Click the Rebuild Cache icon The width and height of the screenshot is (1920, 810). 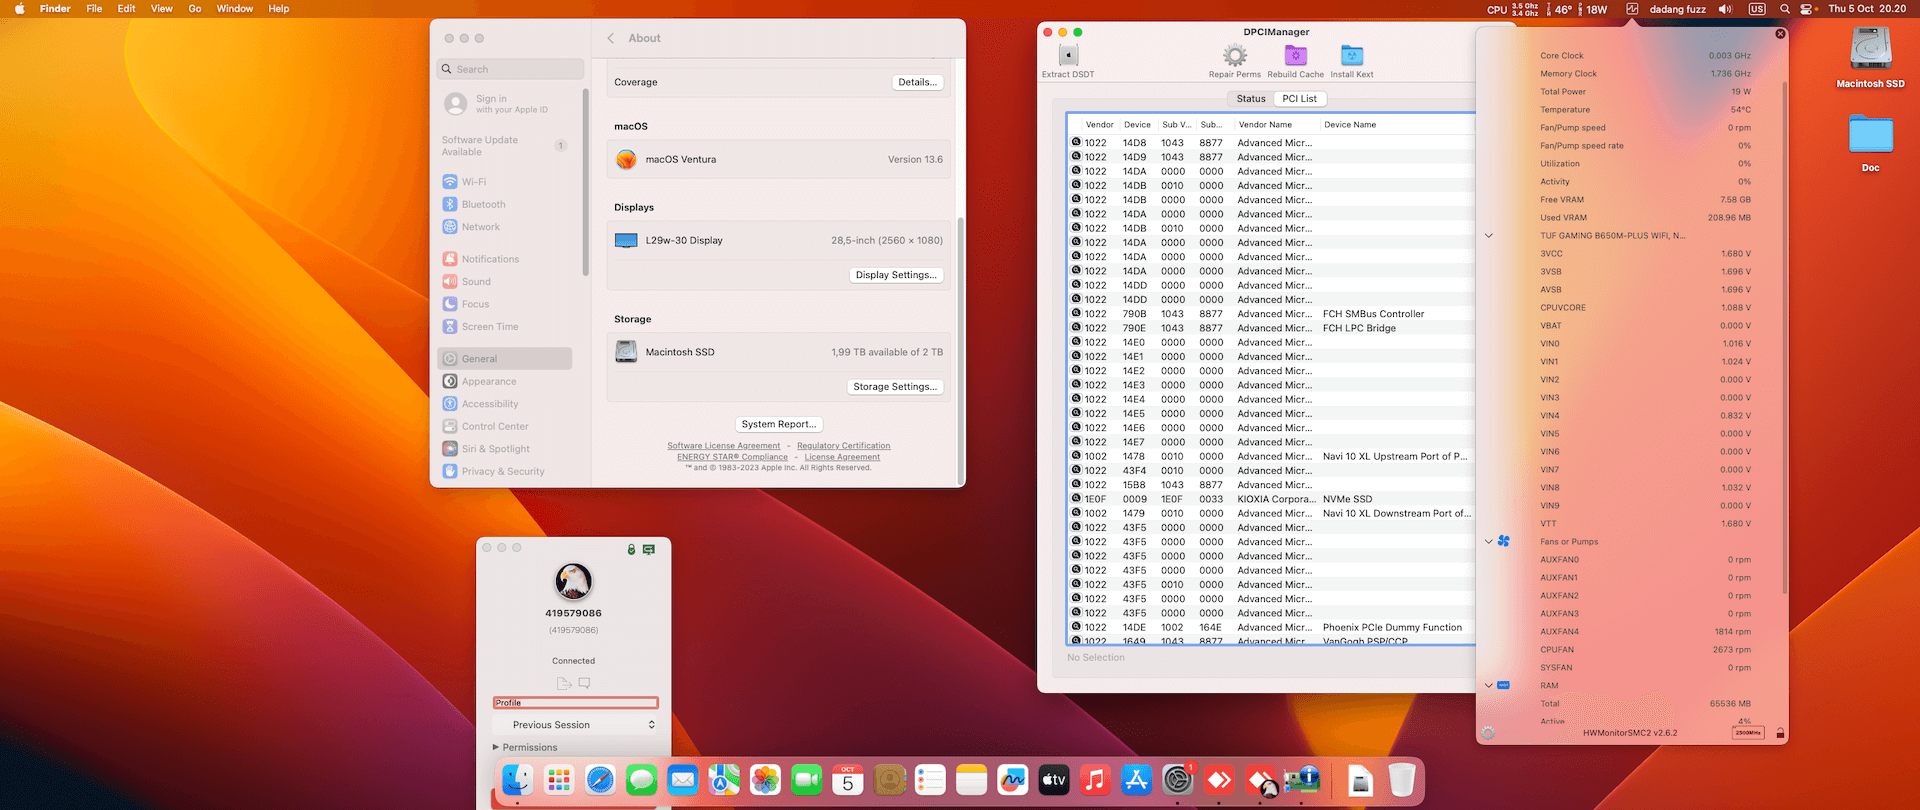1295,56
